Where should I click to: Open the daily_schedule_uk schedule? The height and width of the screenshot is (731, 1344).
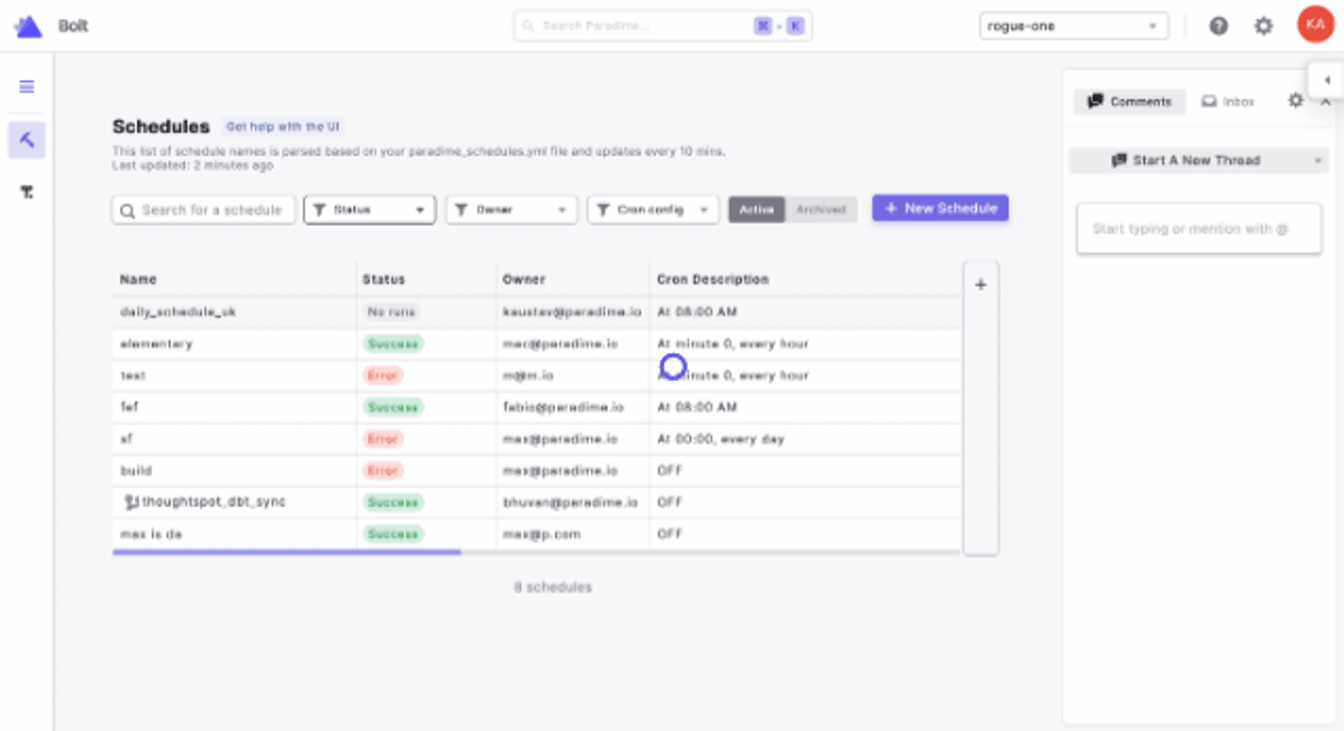pos(178,312)
